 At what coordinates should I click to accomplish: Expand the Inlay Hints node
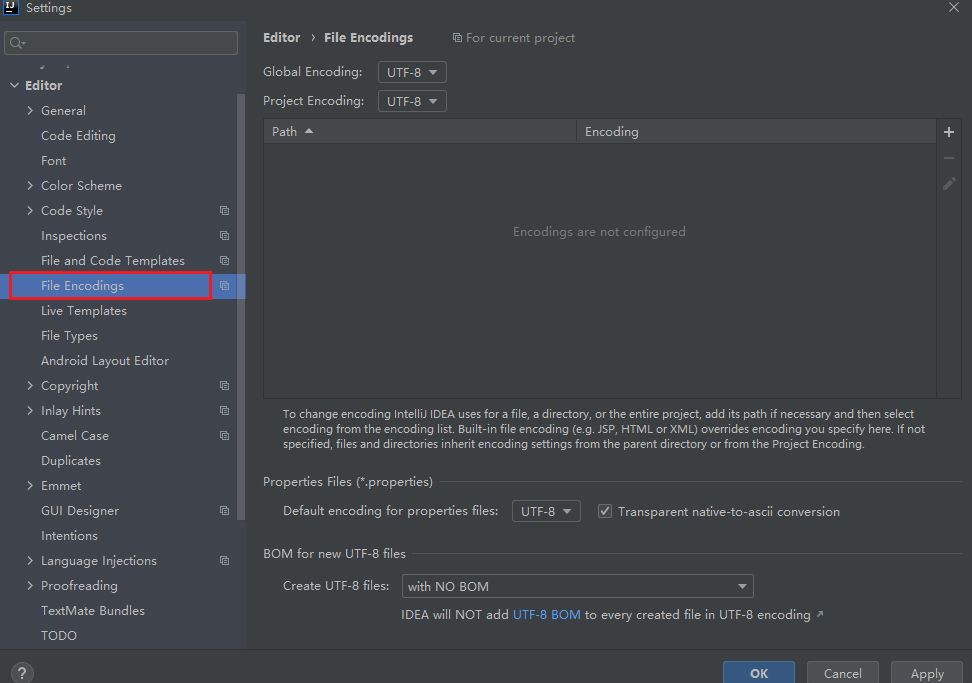coord(30,411)
